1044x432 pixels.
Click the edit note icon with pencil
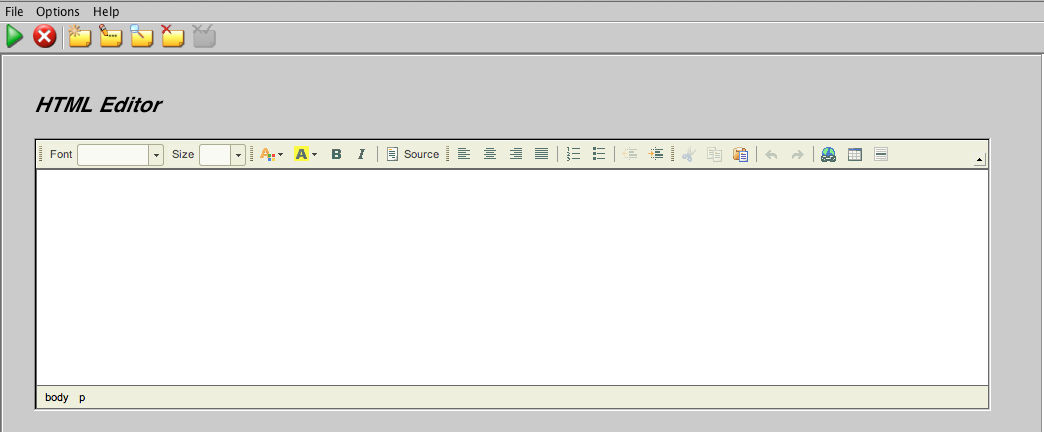coord(111,36)
